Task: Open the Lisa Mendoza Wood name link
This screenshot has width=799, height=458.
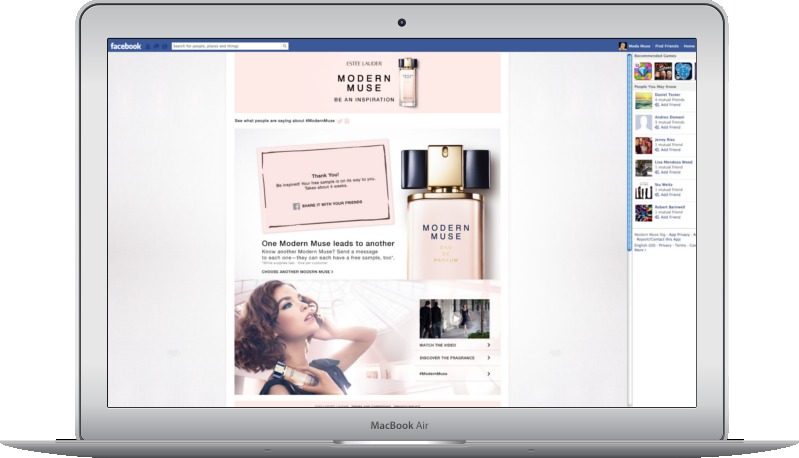Action: (x=674, y=162)
